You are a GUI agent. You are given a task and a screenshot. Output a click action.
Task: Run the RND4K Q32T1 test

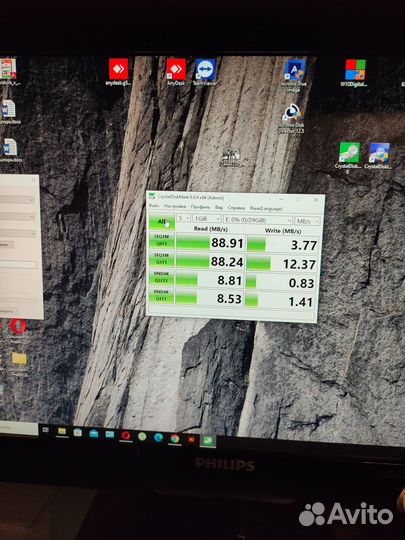pos(162,277)
